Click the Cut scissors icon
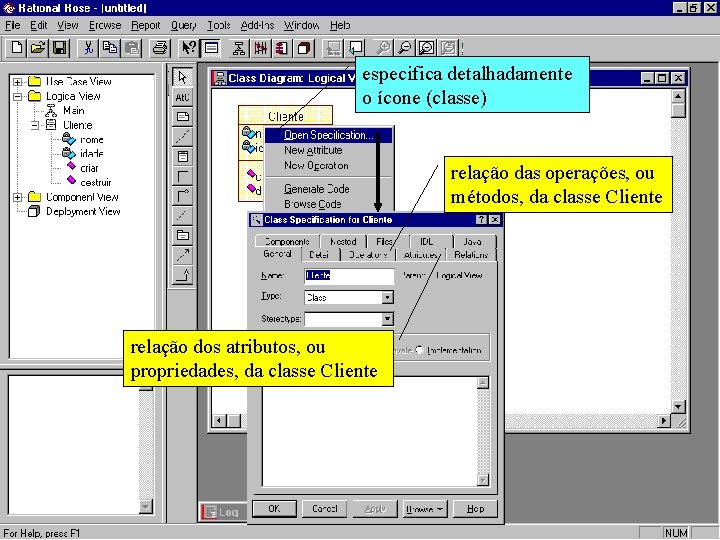 point(88,48)
